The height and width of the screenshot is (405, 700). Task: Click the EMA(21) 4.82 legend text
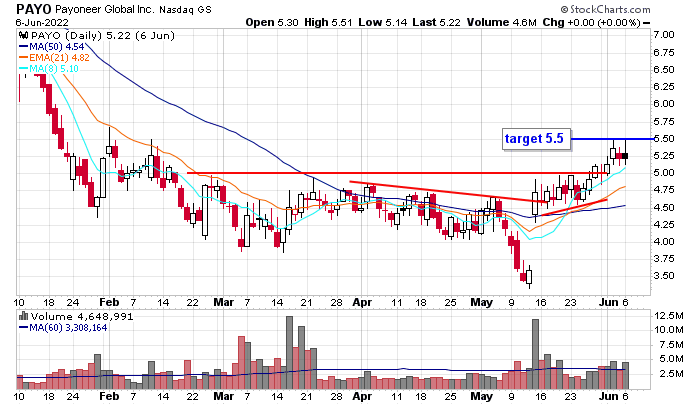[x=59, y=58]
